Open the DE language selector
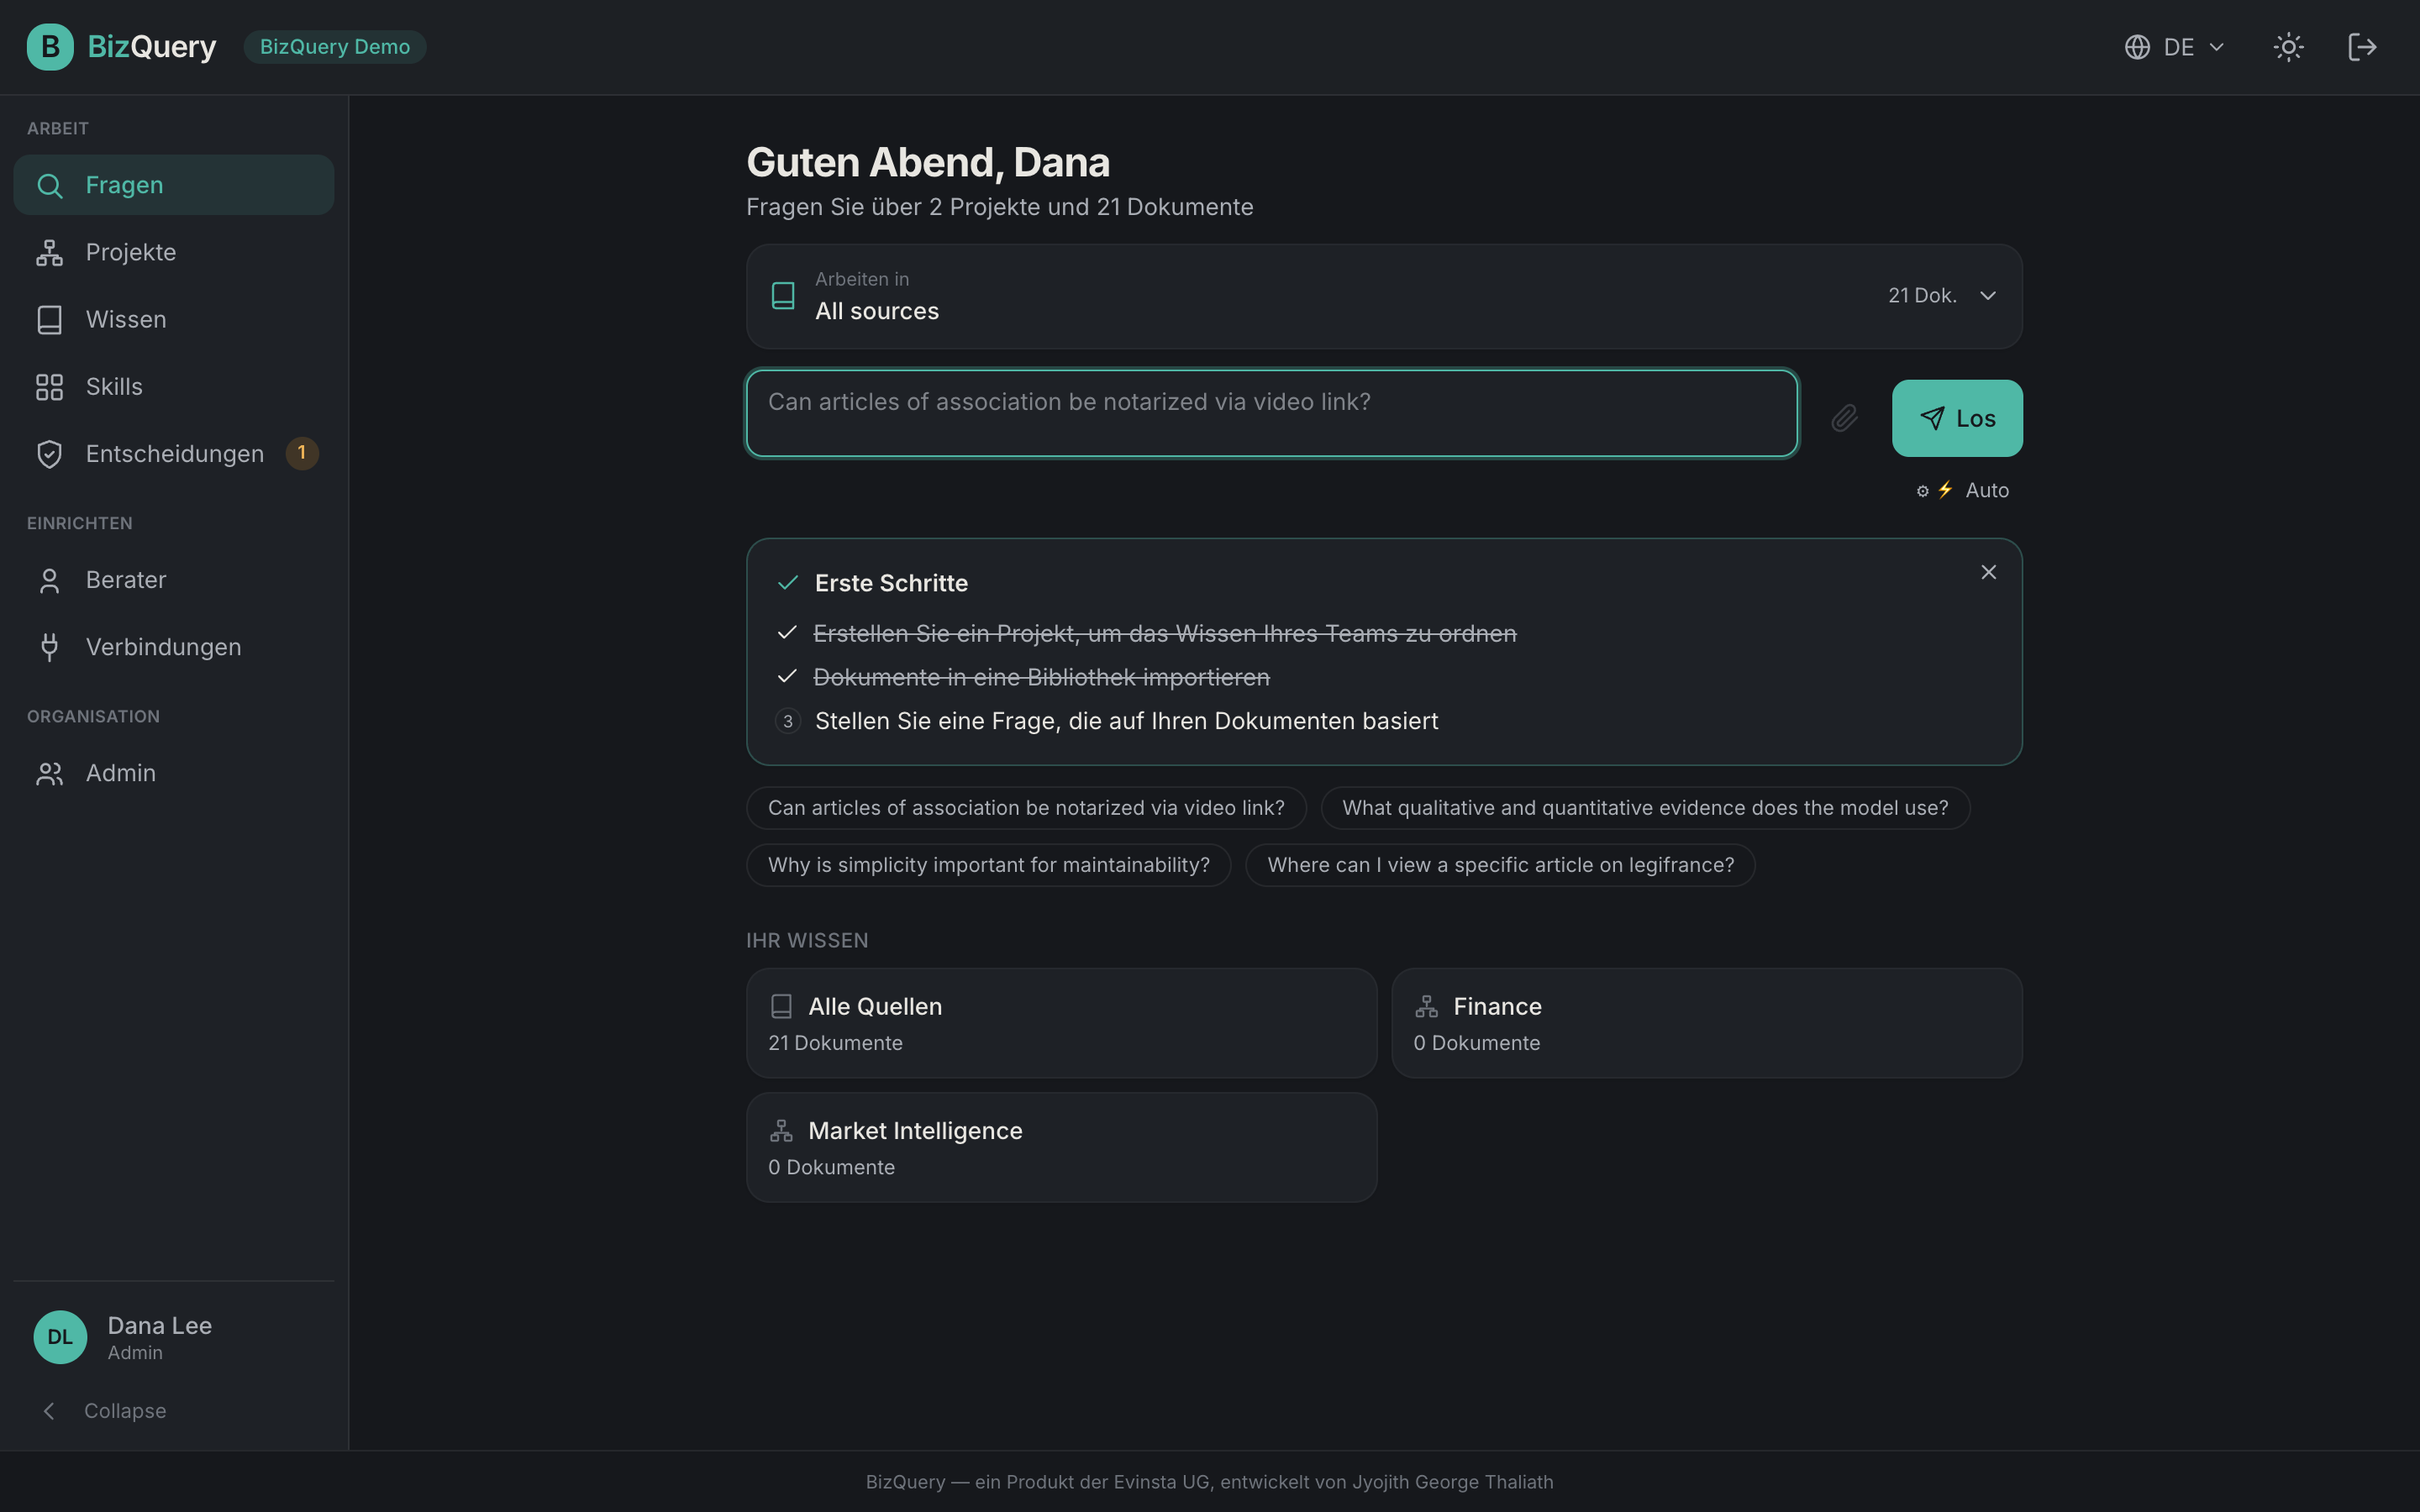 pos(2174,47)
